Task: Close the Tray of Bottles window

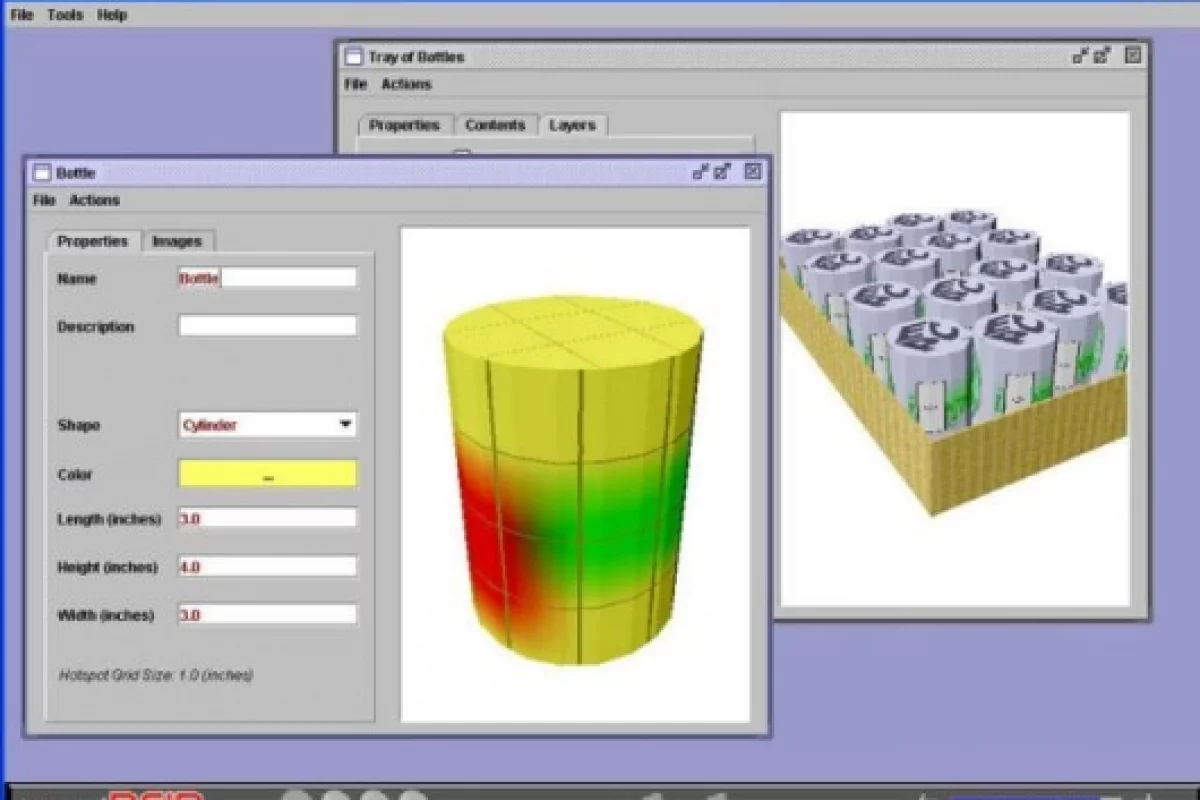Action: click(1132, 56)
